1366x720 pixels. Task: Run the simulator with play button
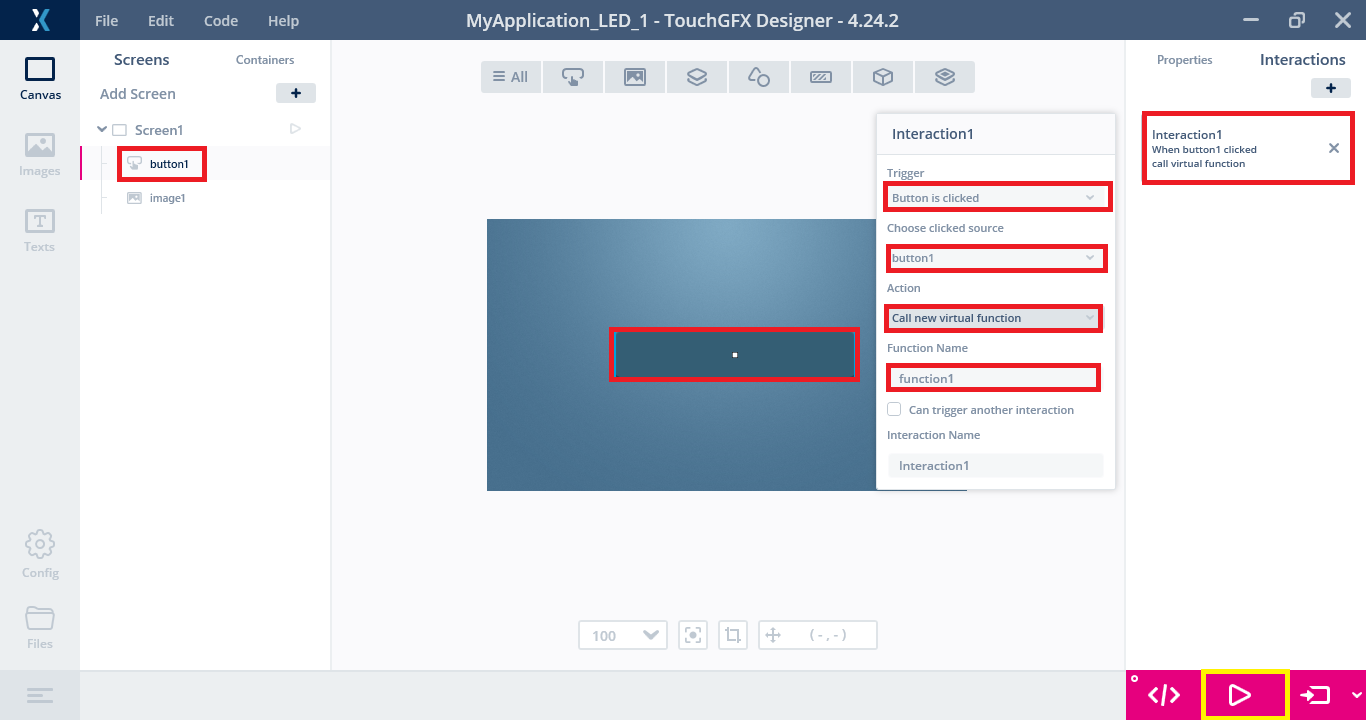click(x=1240, y=695)
